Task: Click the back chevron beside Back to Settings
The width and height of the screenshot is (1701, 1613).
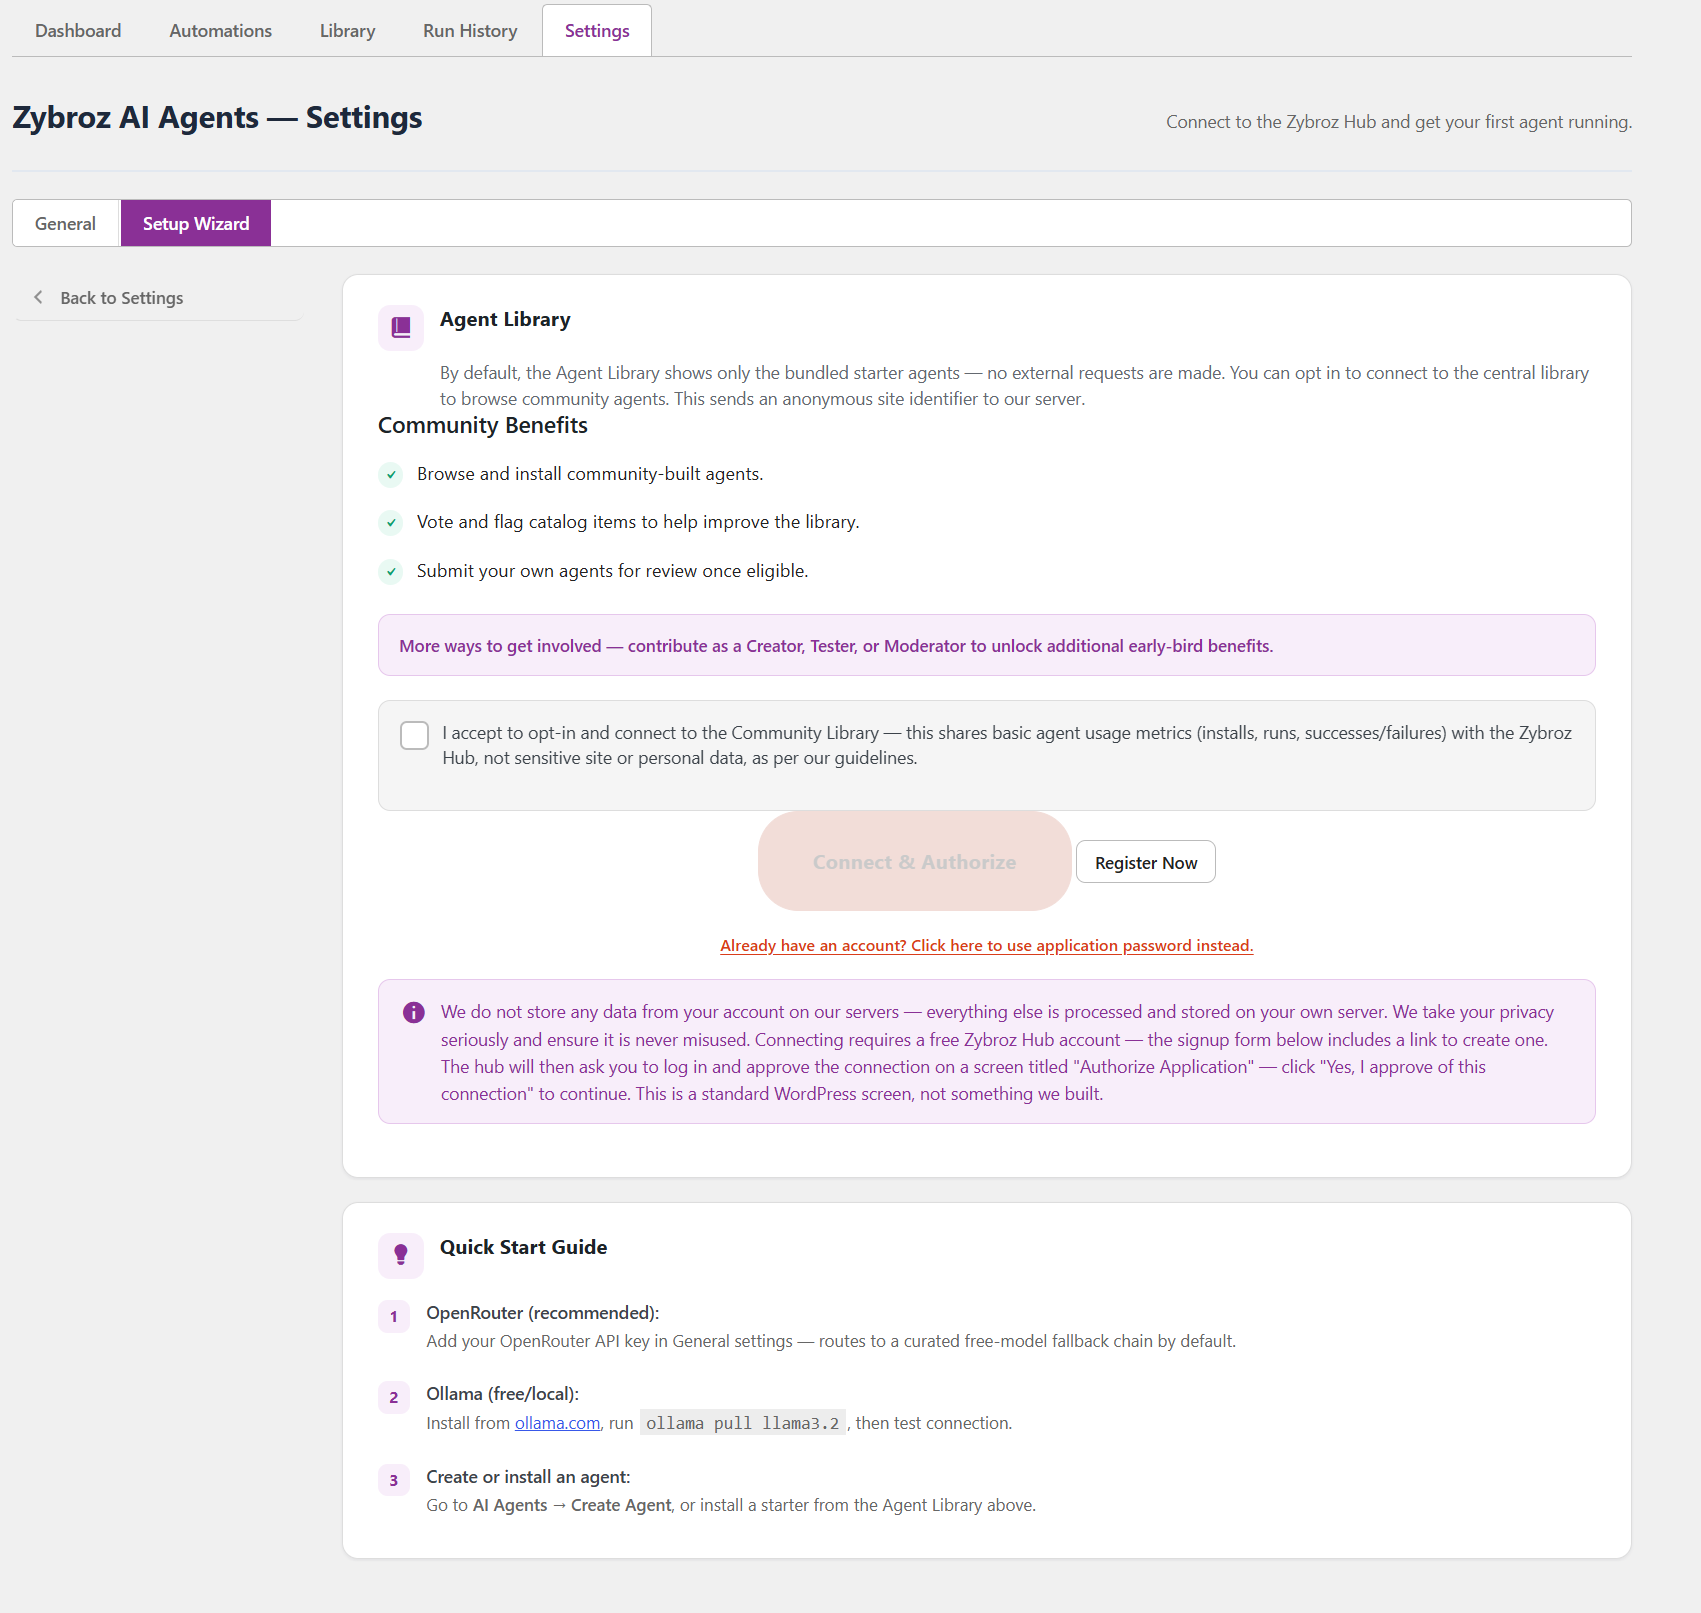Action: (38, 297)
